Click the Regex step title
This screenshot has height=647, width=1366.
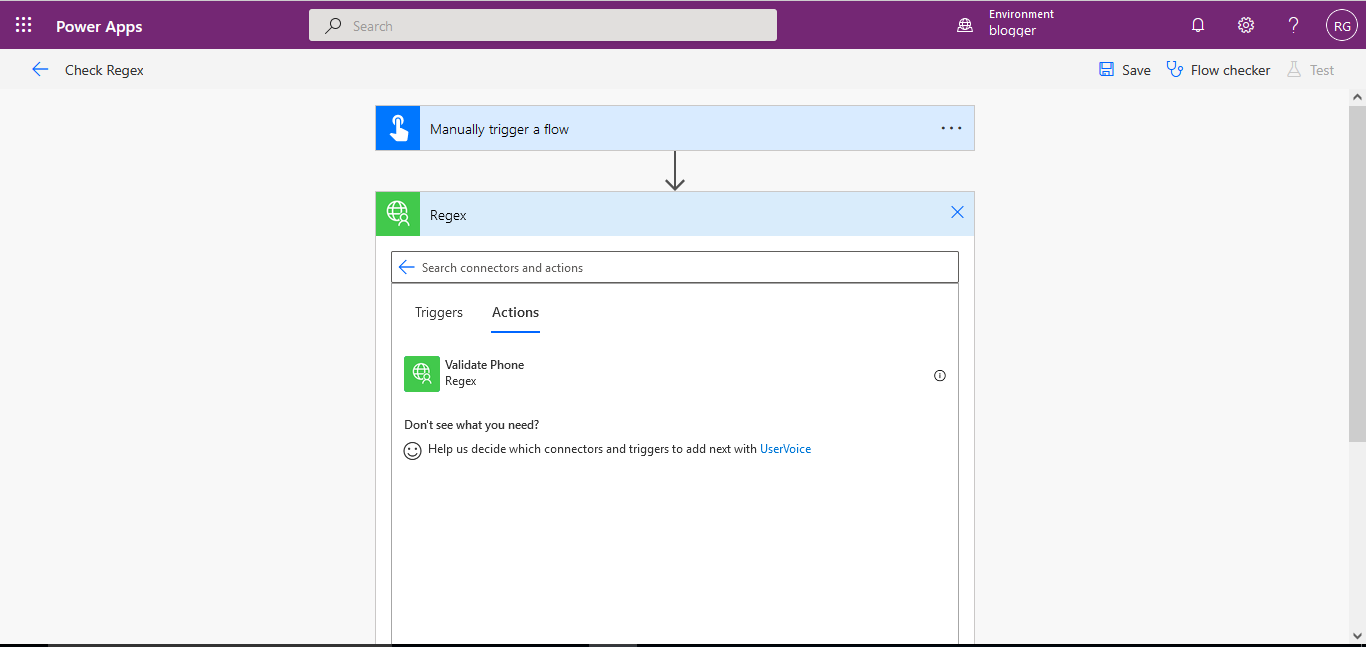coord(448,215)
